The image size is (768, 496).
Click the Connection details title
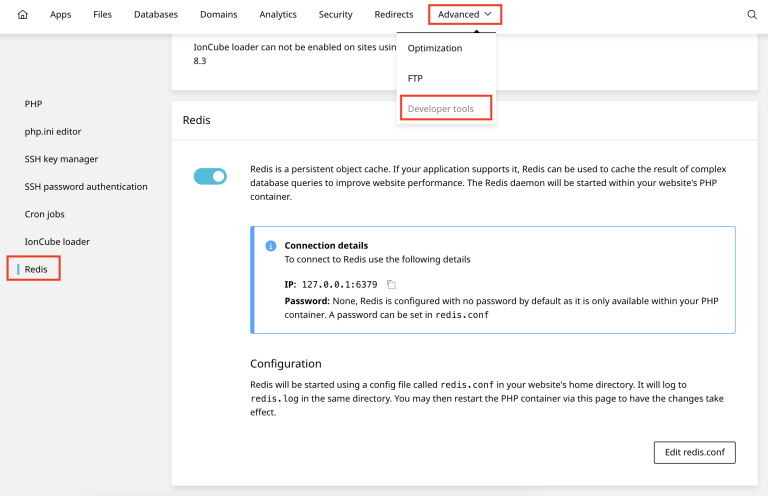[x=326, y=245]
